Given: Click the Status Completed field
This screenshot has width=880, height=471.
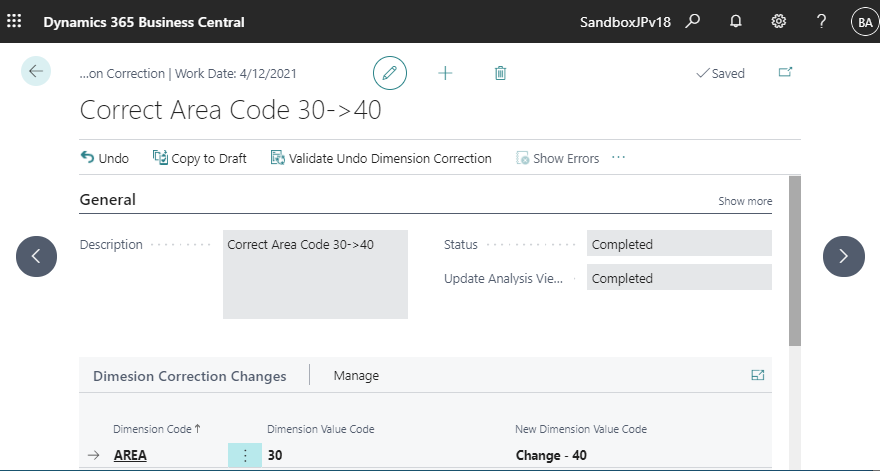Looking at the screenshot, I should click(x=679, y=244).
